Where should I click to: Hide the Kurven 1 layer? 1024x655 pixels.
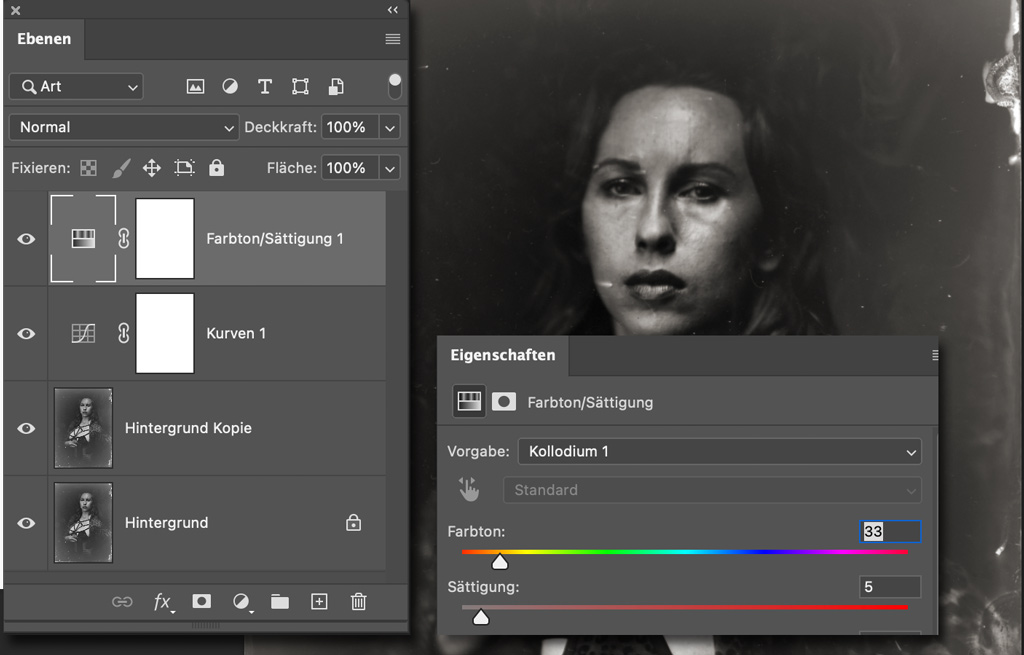tap(26, 334)
